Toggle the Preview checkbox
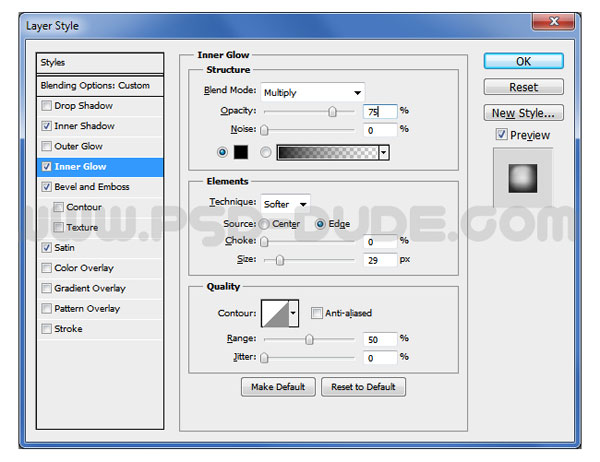Viewport: 600px width, 462px height. [501, 134]
